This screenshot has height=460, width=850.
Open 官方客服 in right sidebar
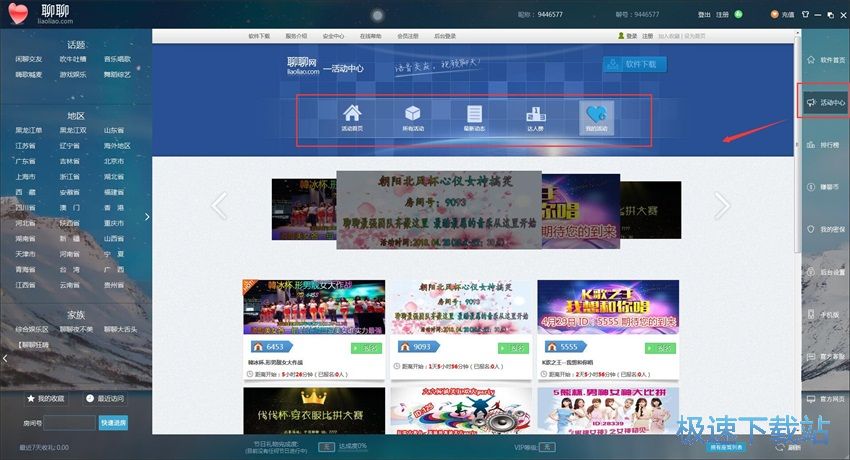tap(826, 357)
